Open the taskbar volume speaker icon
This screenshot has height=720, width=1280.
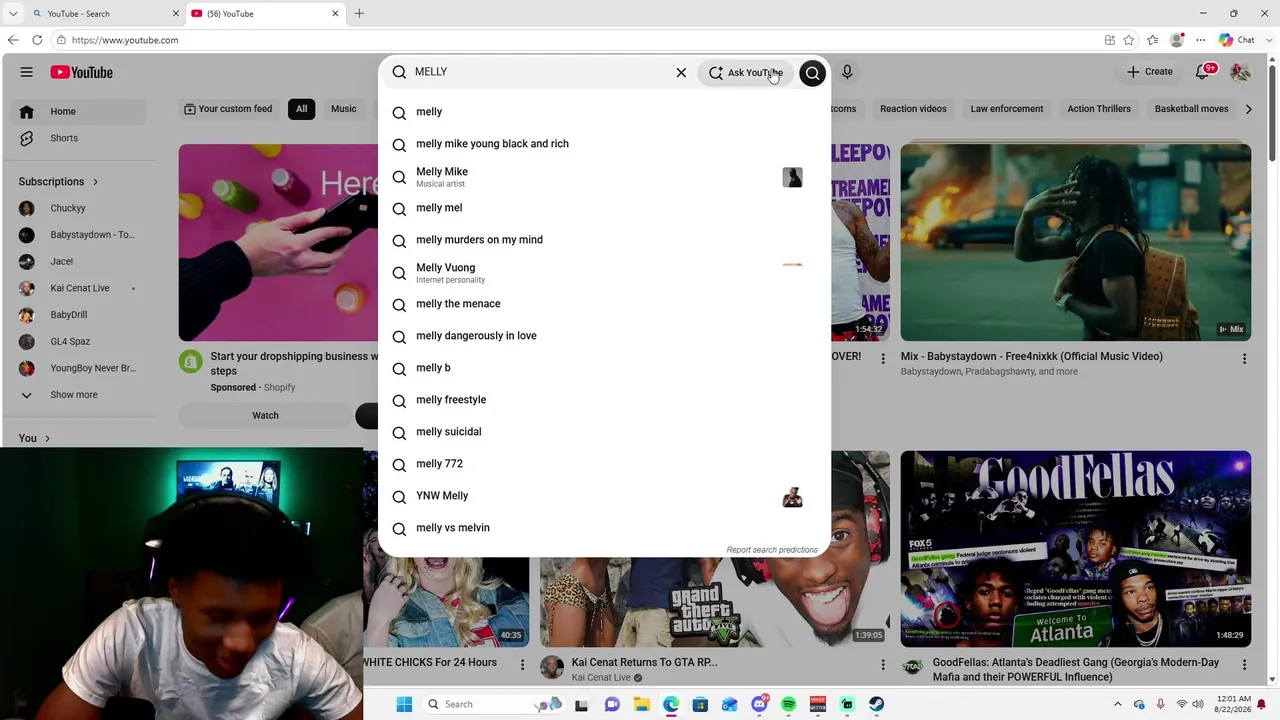click(x=1200, y=704)
